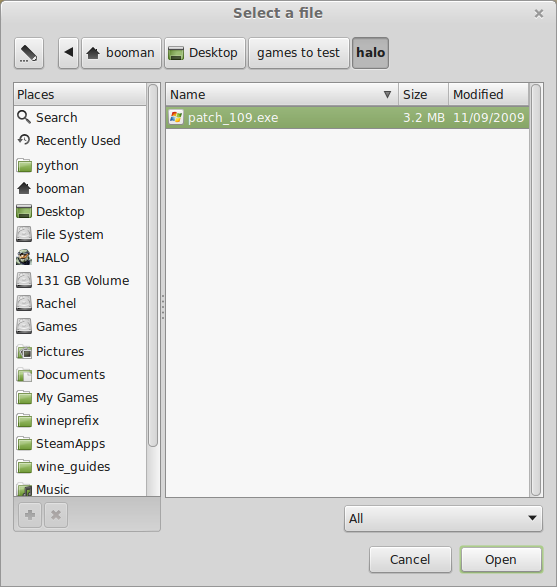Click the back arrow in the path bar
The height and width of the screenshot is (587, 557).
[69, 53]
